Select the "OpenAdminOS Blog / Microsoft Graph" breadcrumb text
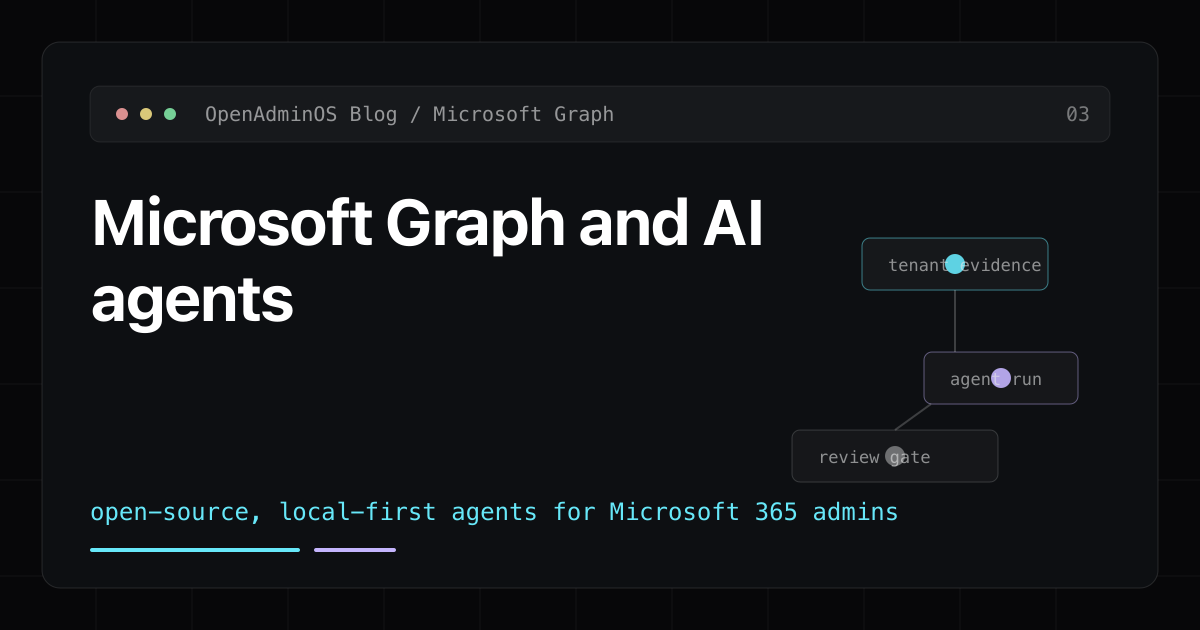 click(409, 114)
